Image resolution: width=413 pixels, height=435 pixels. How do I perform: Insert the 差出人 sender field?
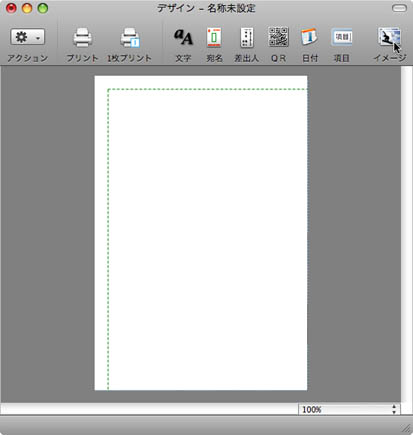pyautogui.click(x=246, y=37)
